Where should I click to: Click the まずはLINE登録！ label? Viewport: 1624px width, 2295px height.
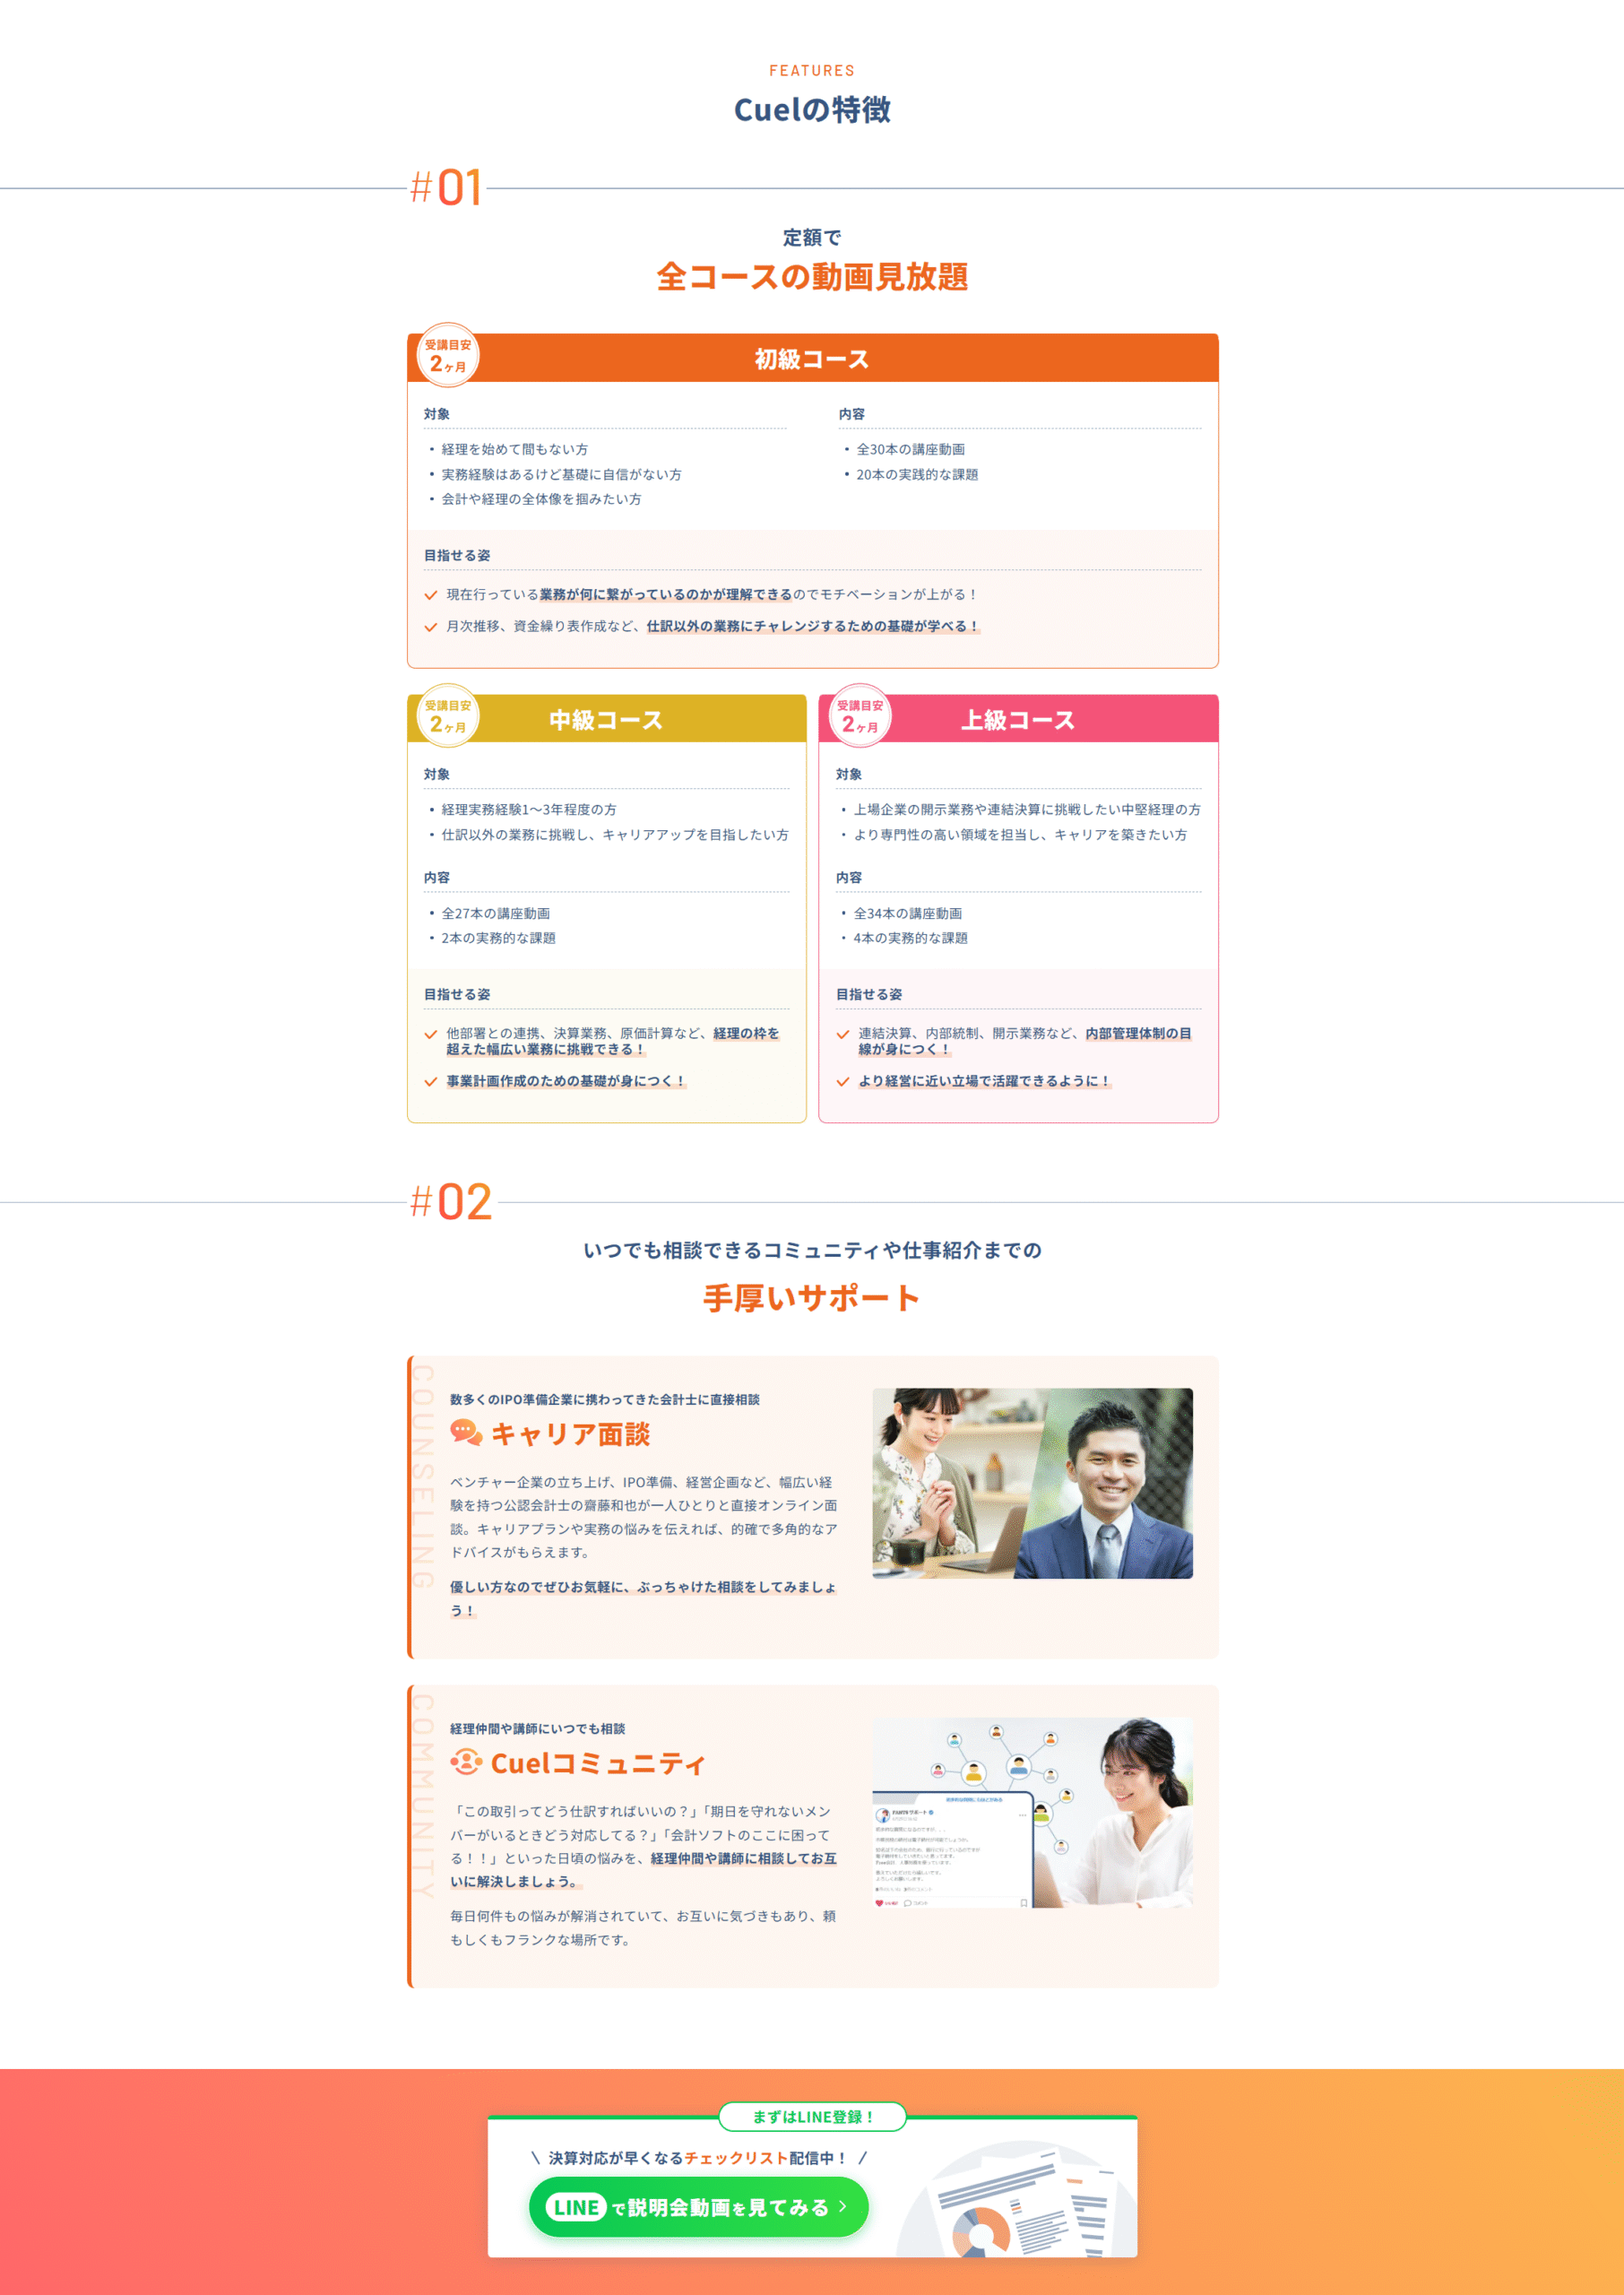click(x=812, y=2117)
